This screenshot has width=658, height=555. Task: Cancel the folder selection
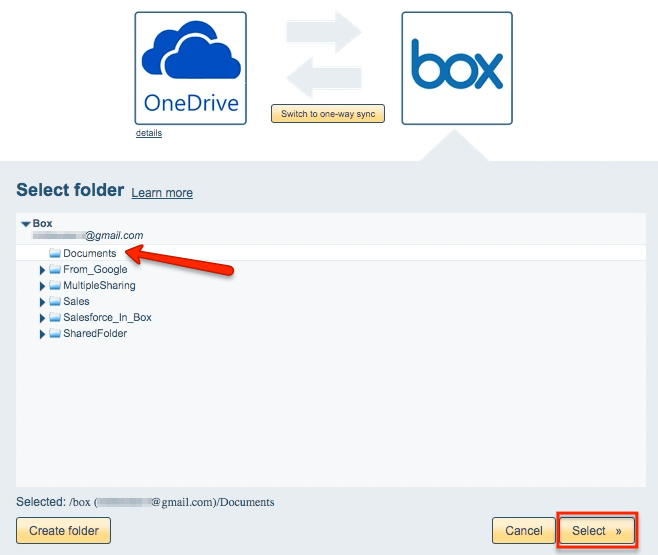(x=524, y=531)
